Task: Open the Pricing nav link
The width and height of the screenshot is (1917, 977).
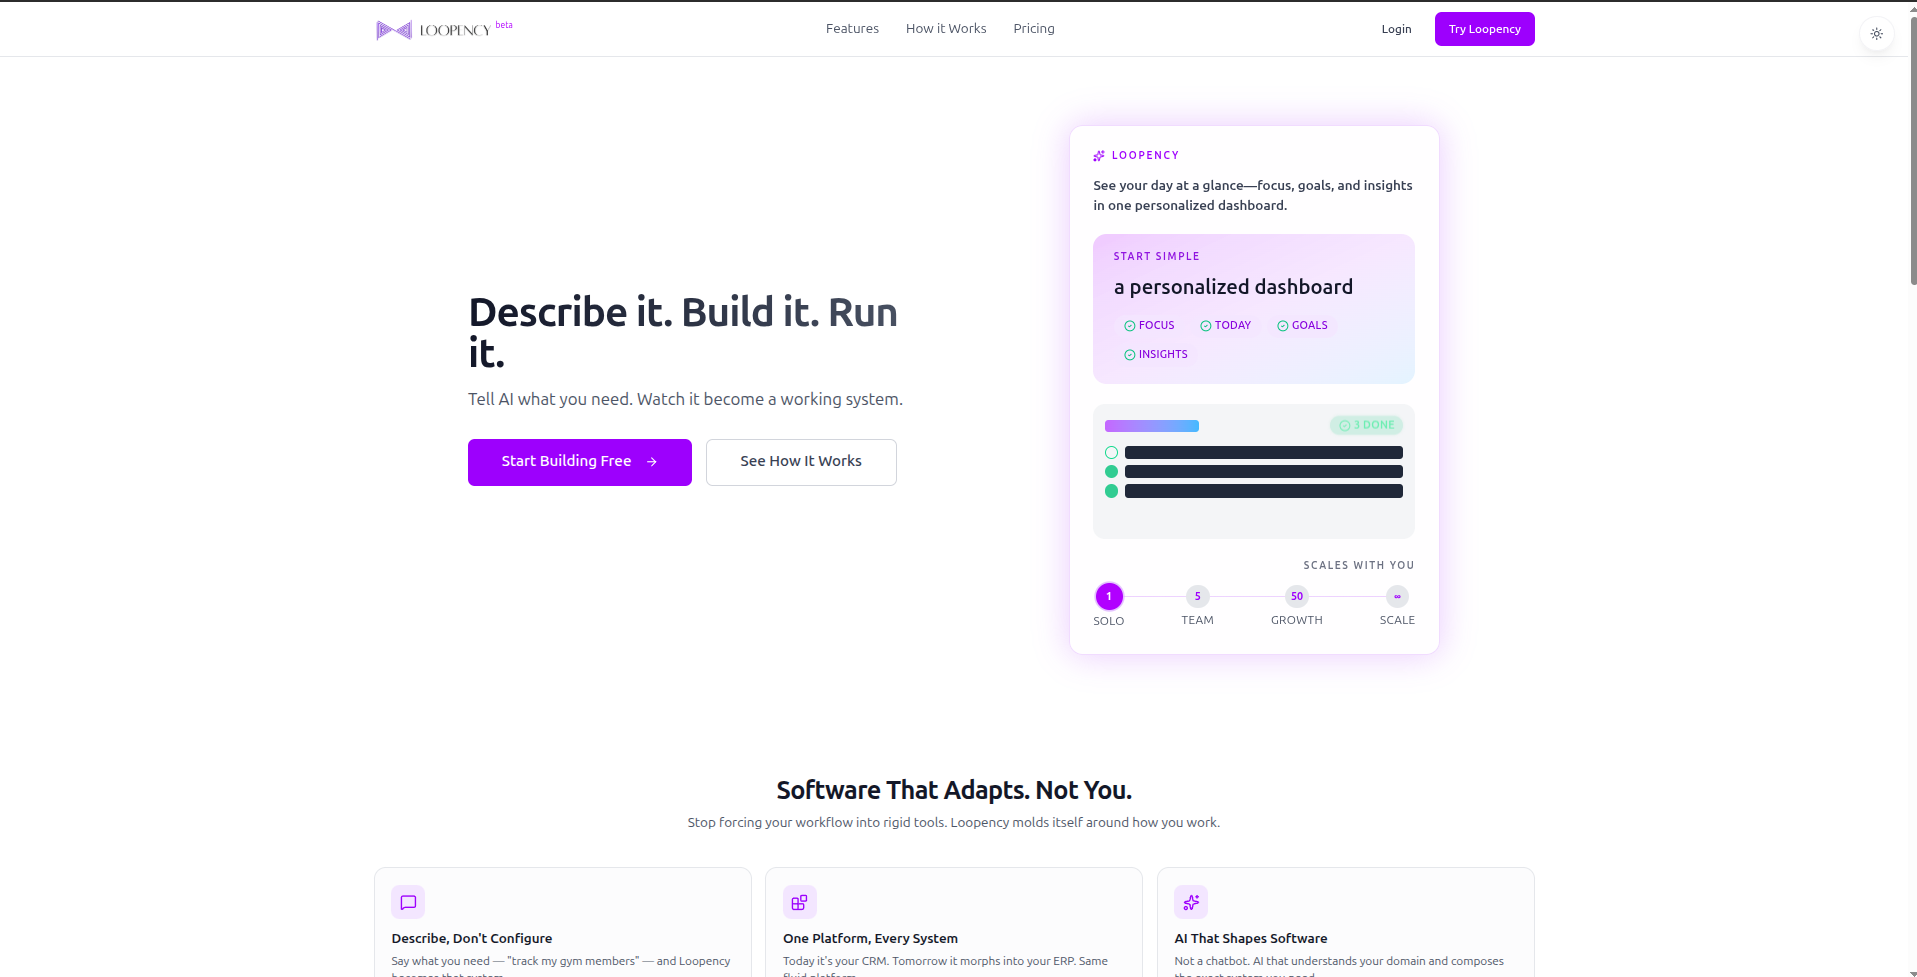Action: tap(1033, 29)
